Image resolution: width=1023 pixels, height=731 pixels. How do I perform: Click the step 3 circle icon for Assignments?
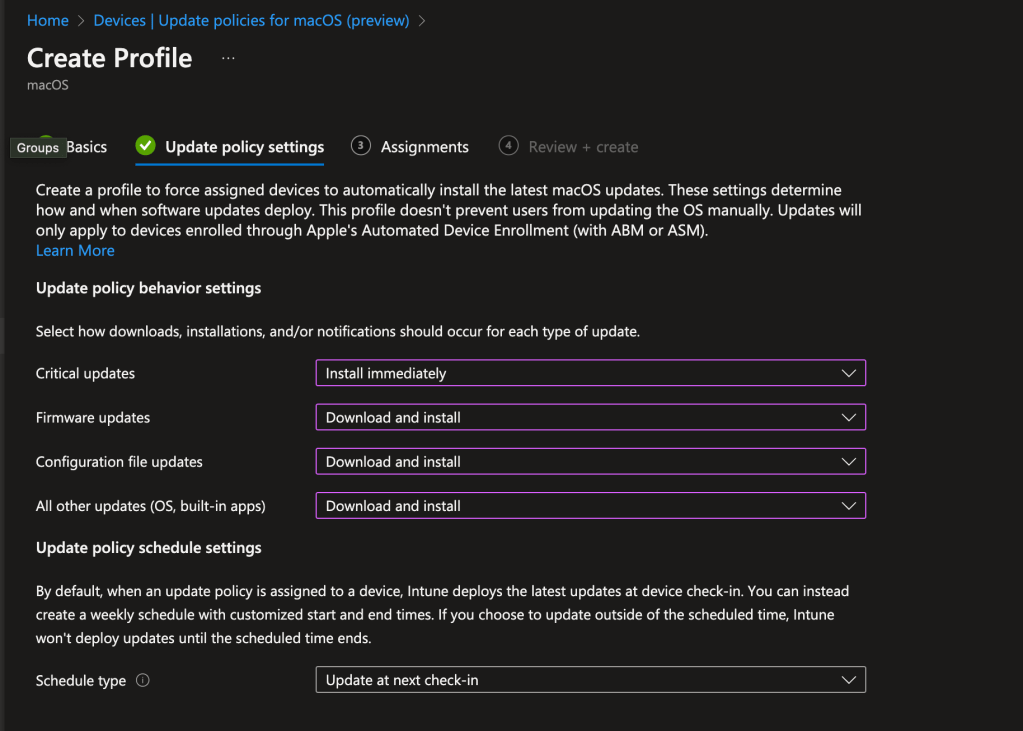pos(361,146)
